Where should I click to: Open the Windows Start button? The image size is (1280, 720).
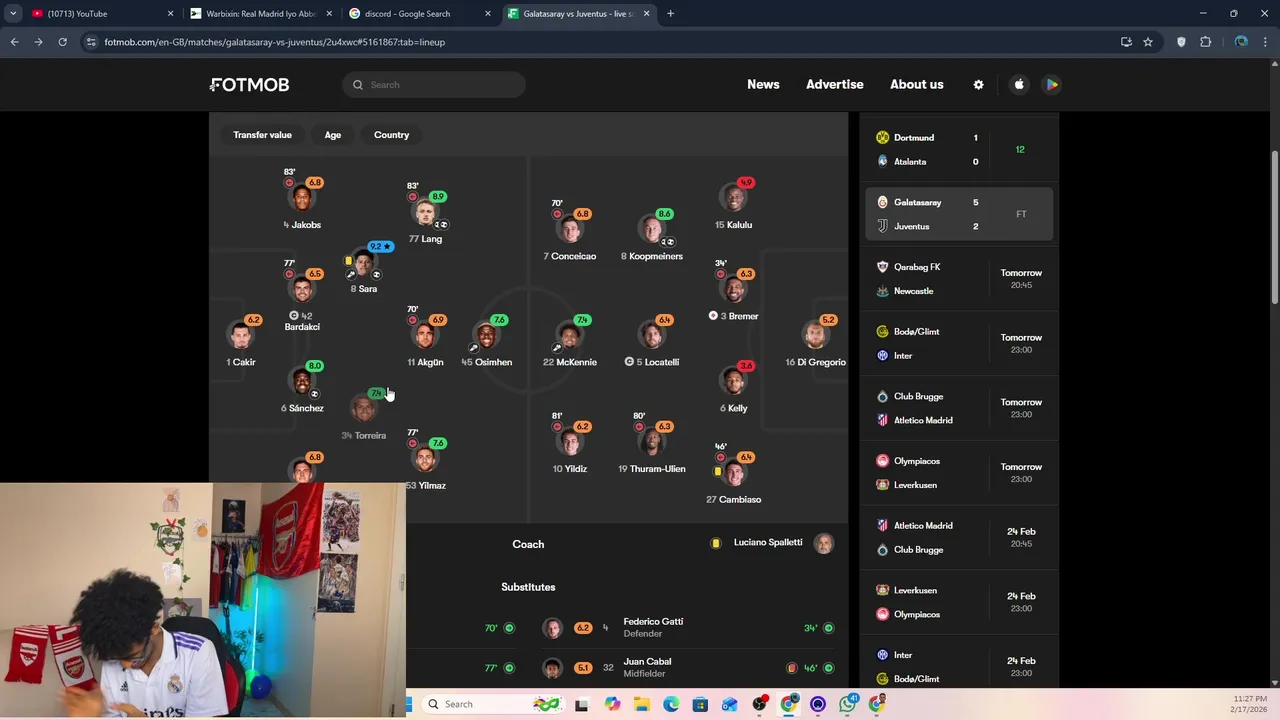(408, 704)
